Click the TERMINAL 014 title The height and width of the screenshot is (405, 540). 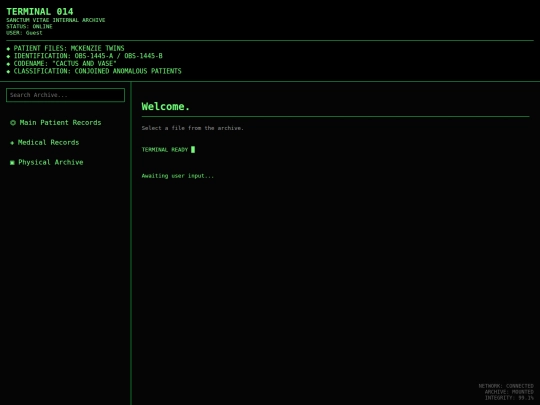click(40, 11)
